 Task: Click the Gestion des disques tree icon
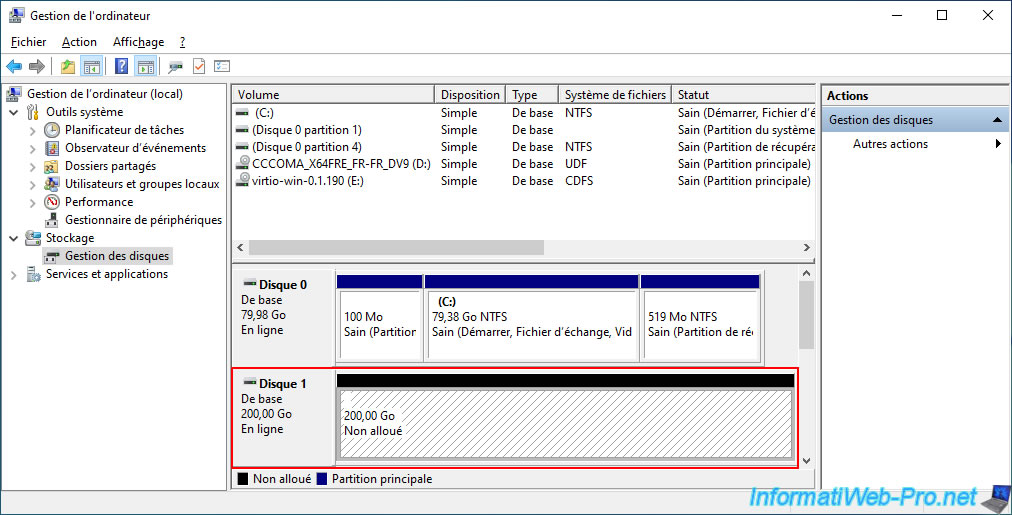click(52, 257)
